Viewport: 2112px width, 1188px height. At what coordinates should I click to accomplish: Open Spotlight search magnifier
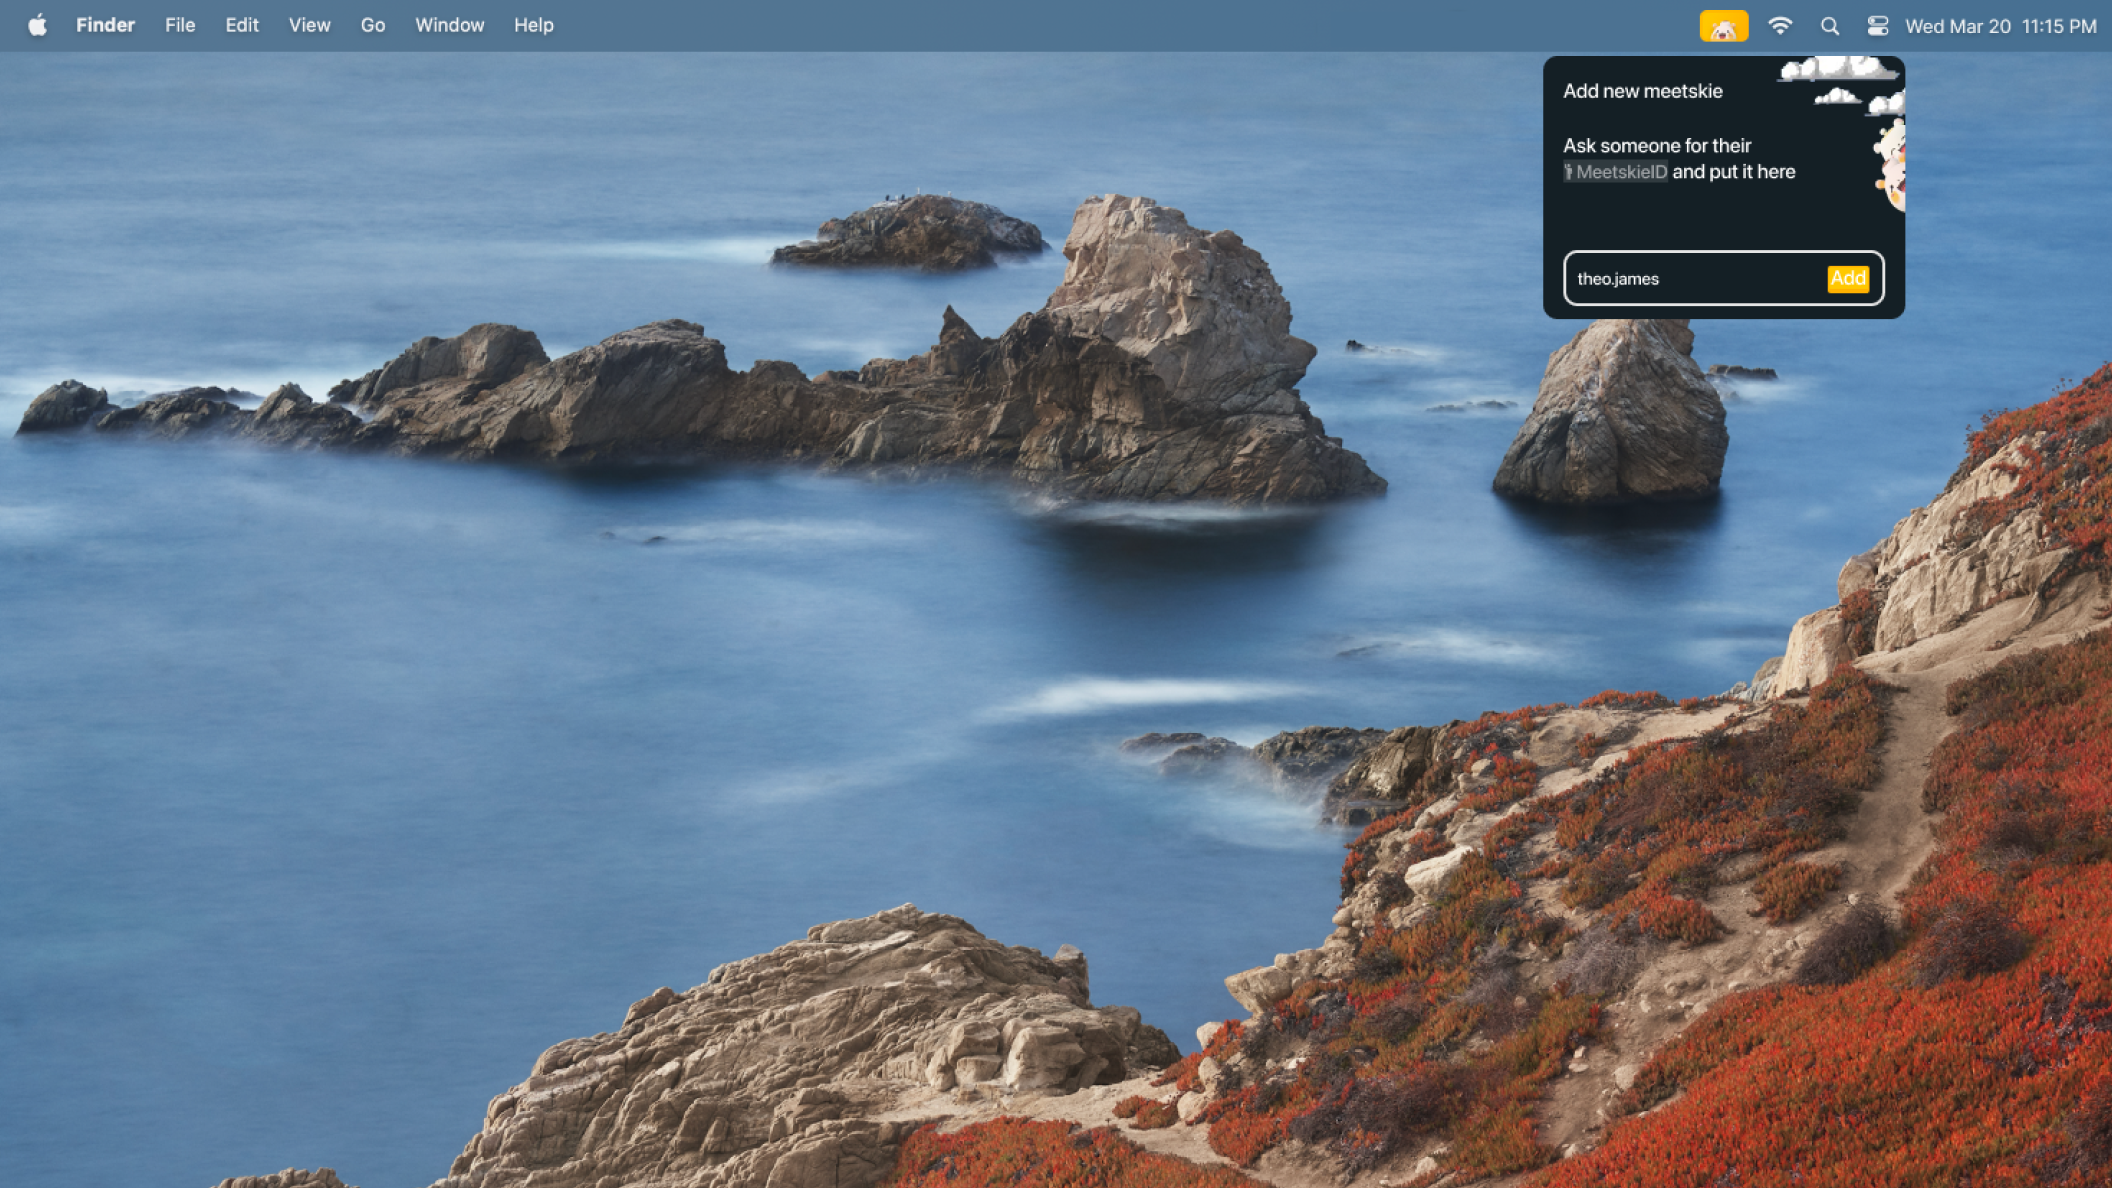click(x=1829, y=26)
